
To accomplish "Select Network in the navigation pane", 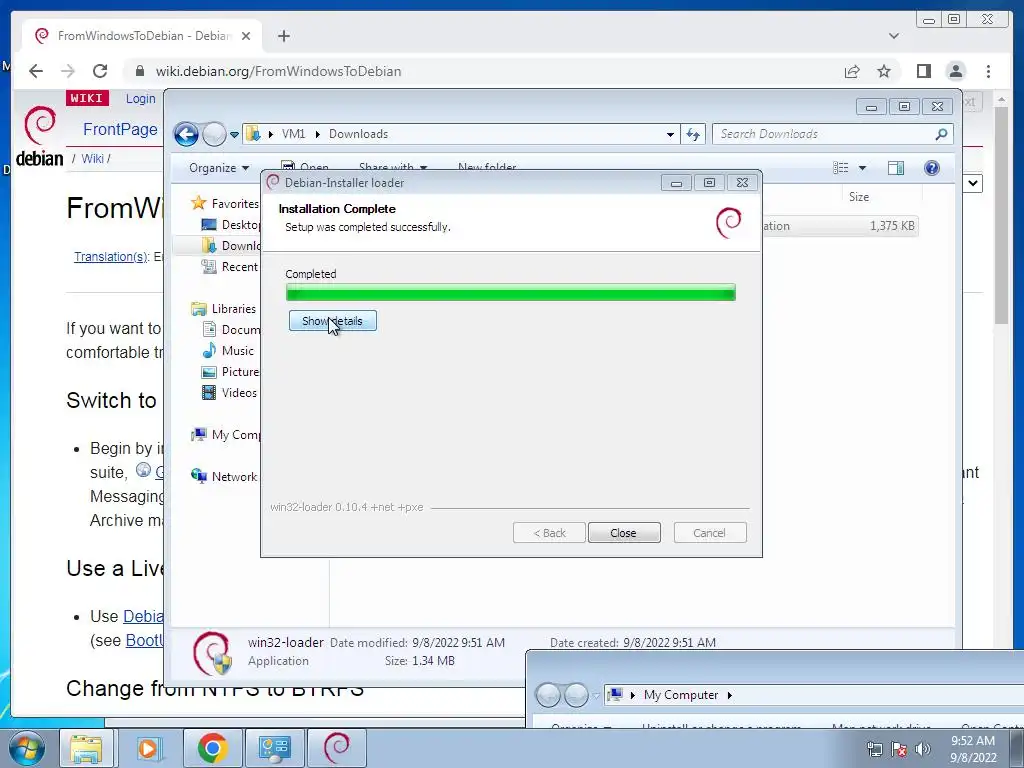I will click(224, 477).
